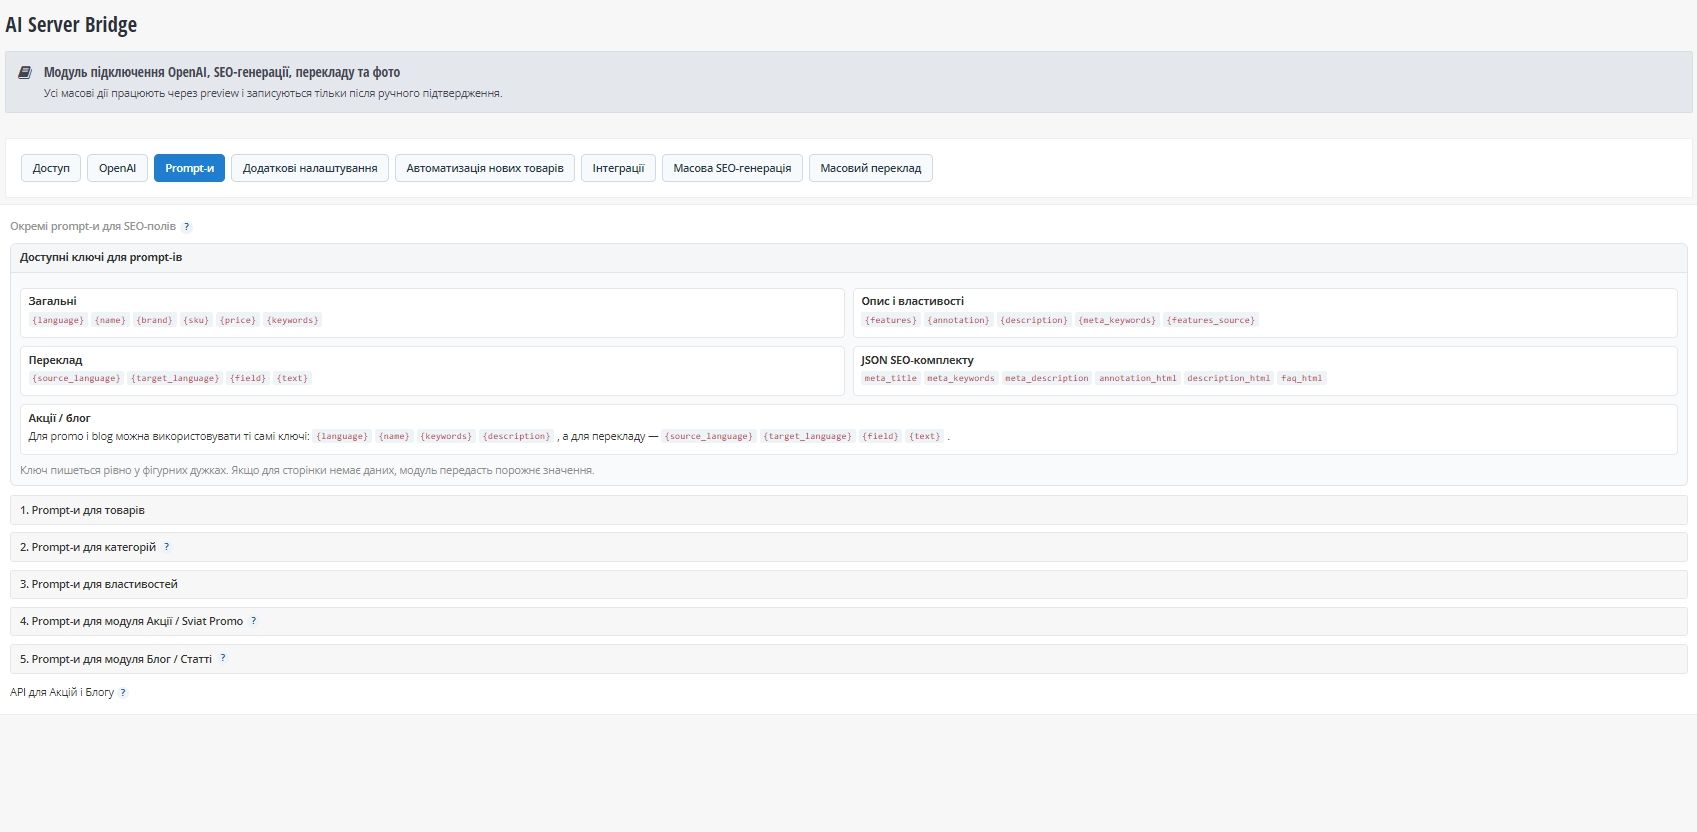This screenshot has width=1697, height=832.
Task: Click the {source_language} key in the Акції / блог row
Action: 709,436
